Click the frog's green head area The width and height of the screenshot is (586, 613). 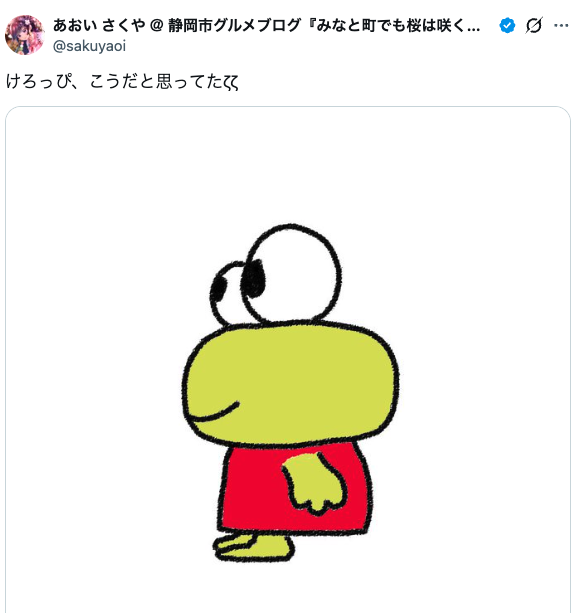coord(290,383)
